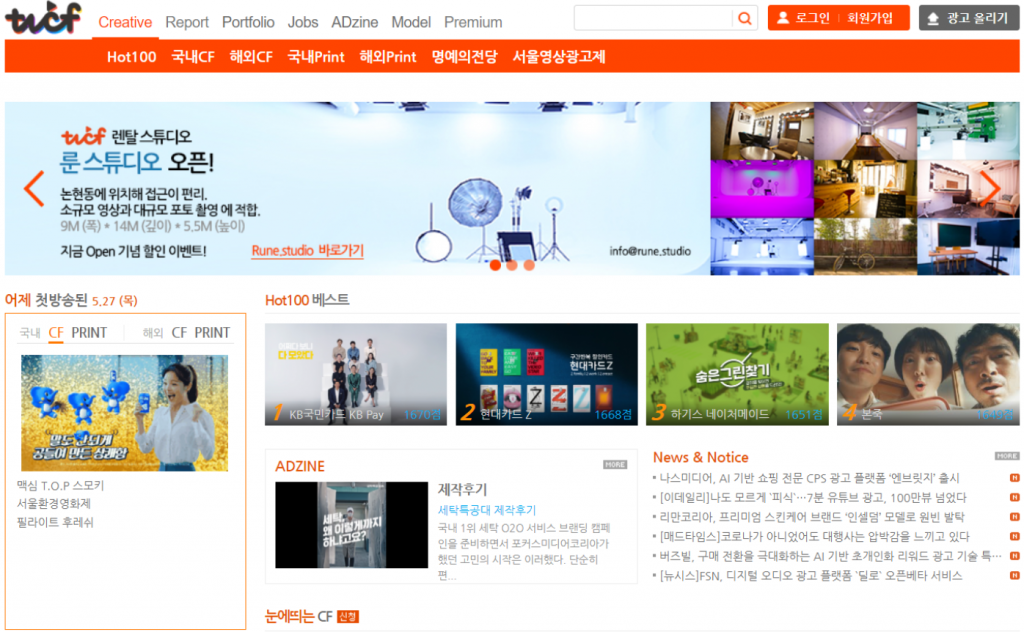
Task: Open the ADZINE video thumbnail
Action: (351, 525)
